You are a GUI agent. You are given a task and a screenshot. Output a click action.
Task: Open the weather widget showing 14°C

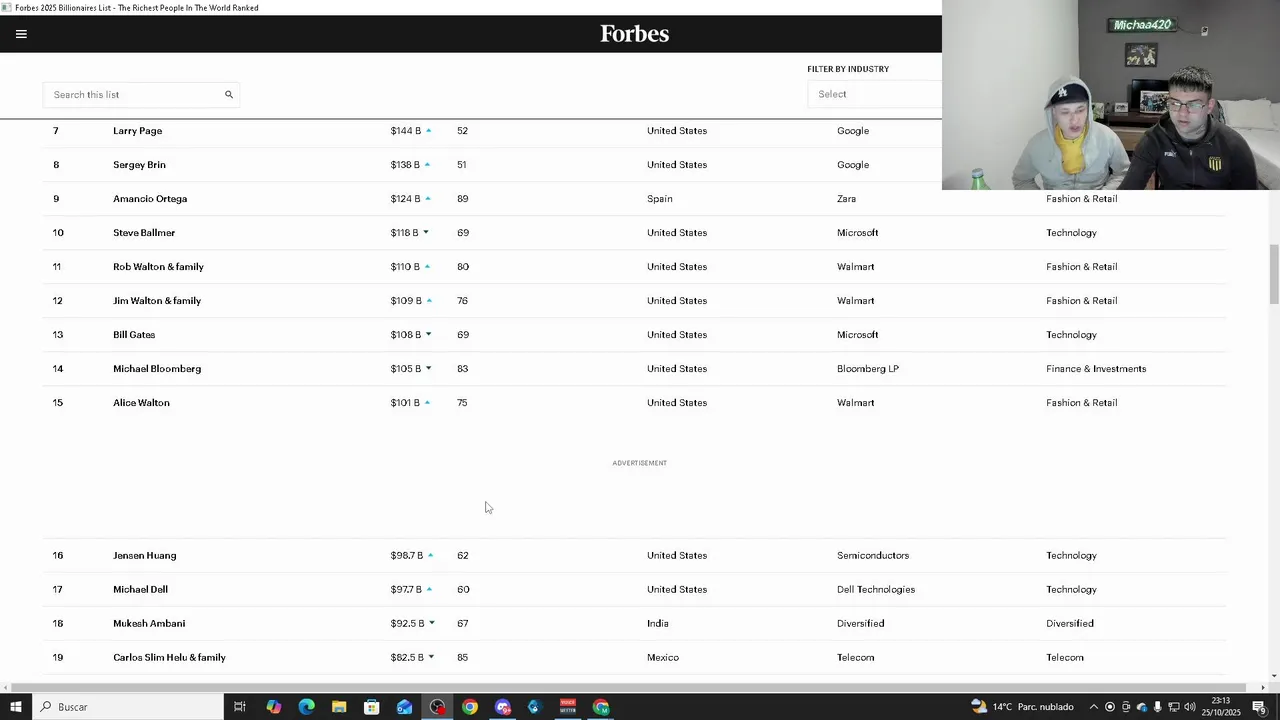click(1023, 707)
